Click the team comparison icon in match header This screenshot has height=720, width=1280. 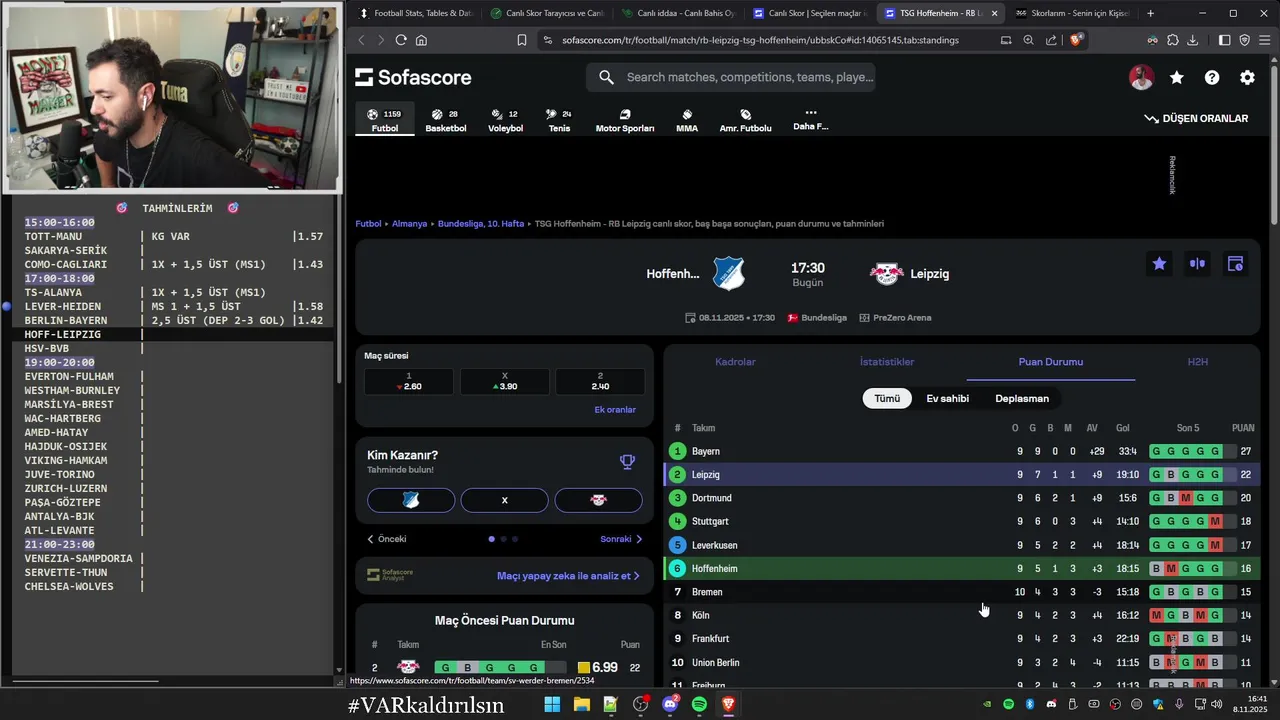pyautogui.click(x=1197, y=264)
